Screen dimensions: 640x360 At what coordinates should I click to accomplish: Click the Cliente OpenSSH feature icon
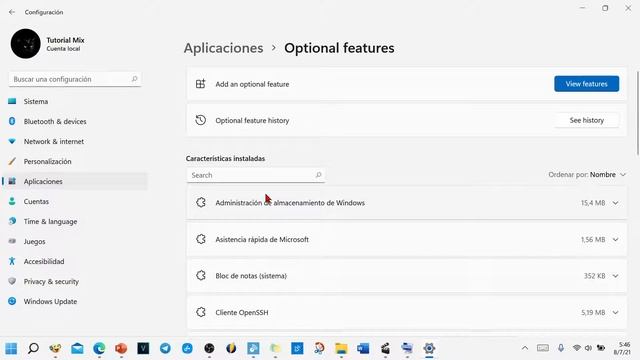(201, 312)
